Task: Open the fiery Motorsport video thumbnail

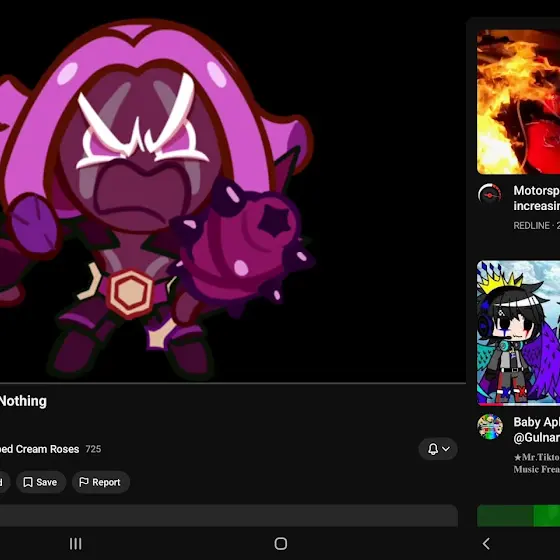Action: pyautogui.click(x=518, y=102)
